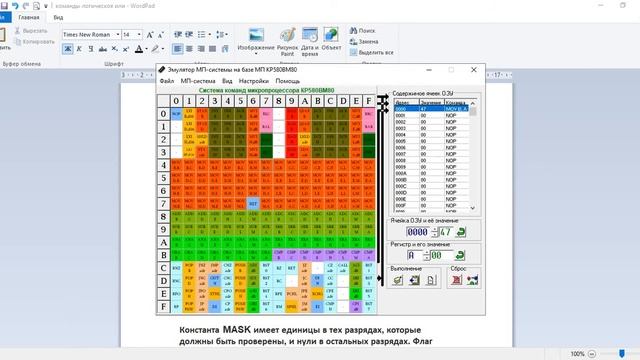Insert a Рисунок Paint drawing
This screenshot has height=360, width=640.
coord(287,42)
